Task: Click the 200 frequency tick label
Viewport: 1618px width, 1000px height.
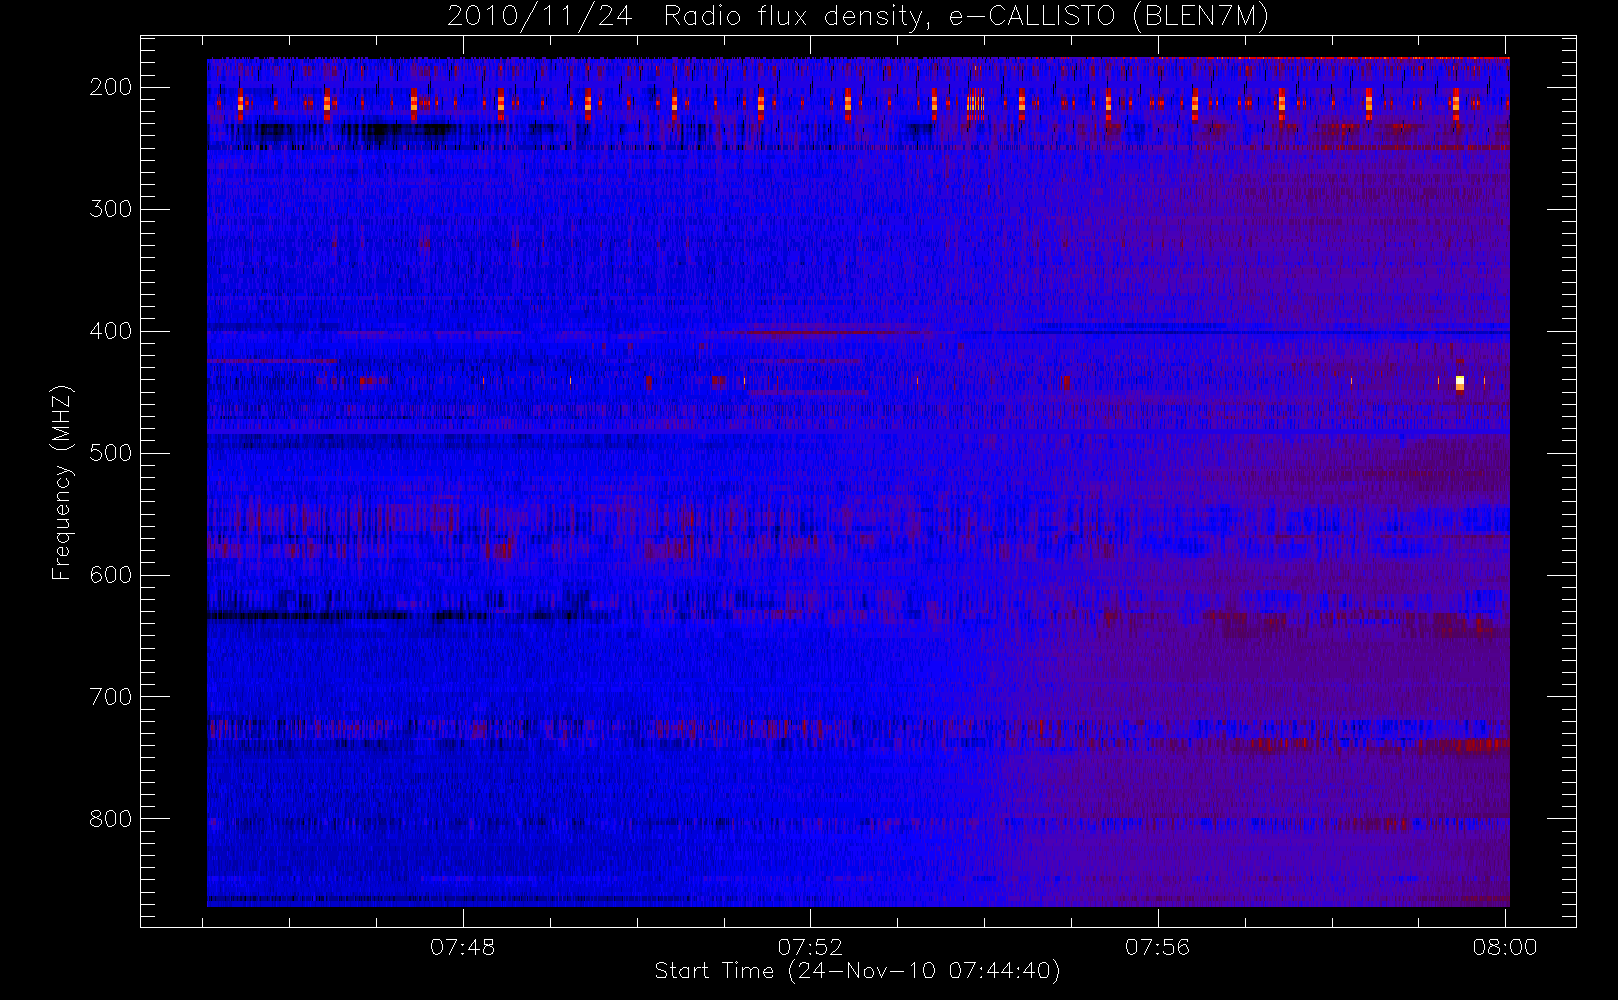Action: 111,87
